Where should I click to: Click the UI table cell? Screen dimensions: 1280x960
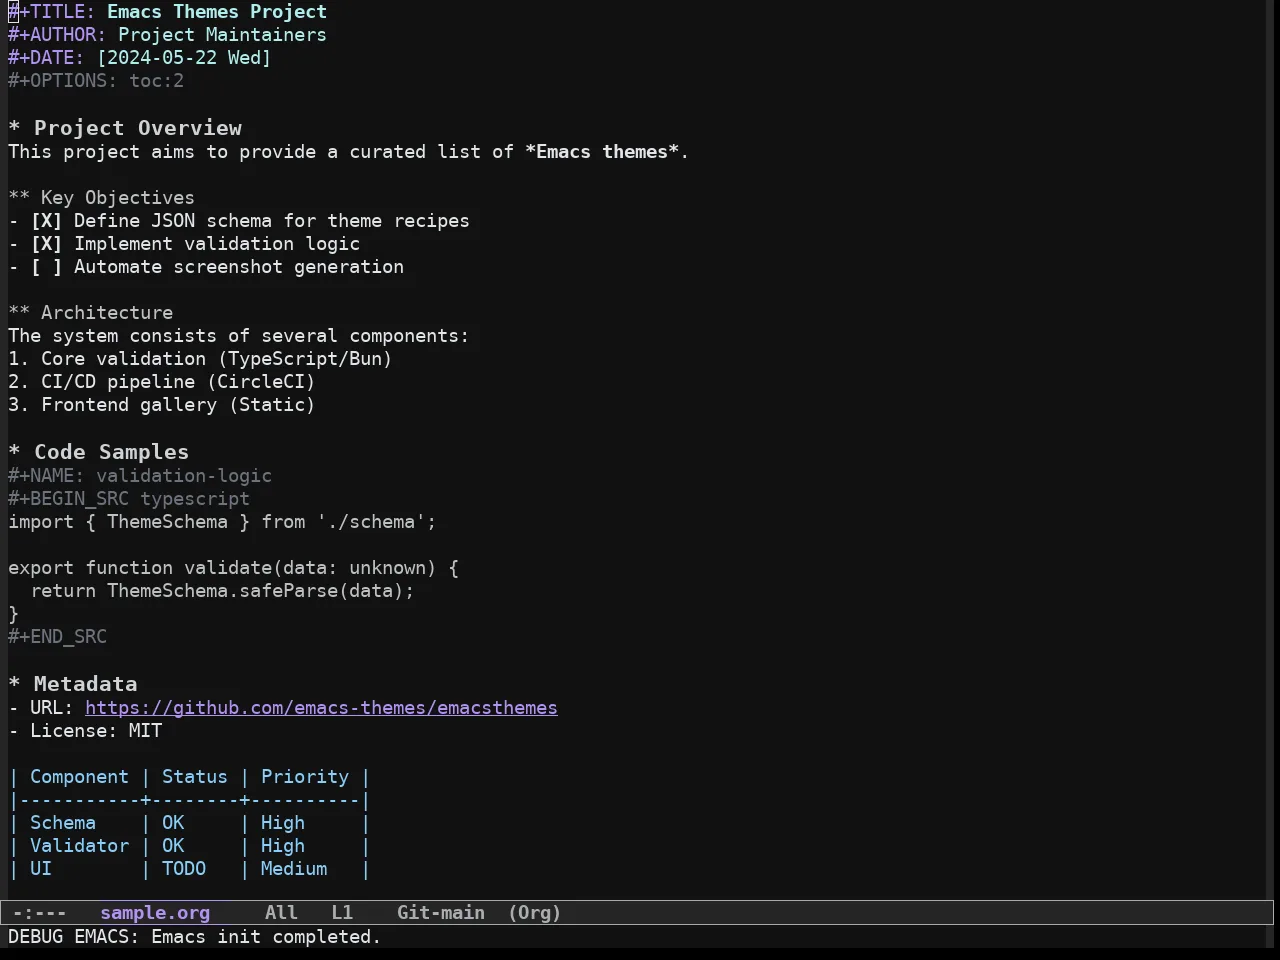[41, 869]
